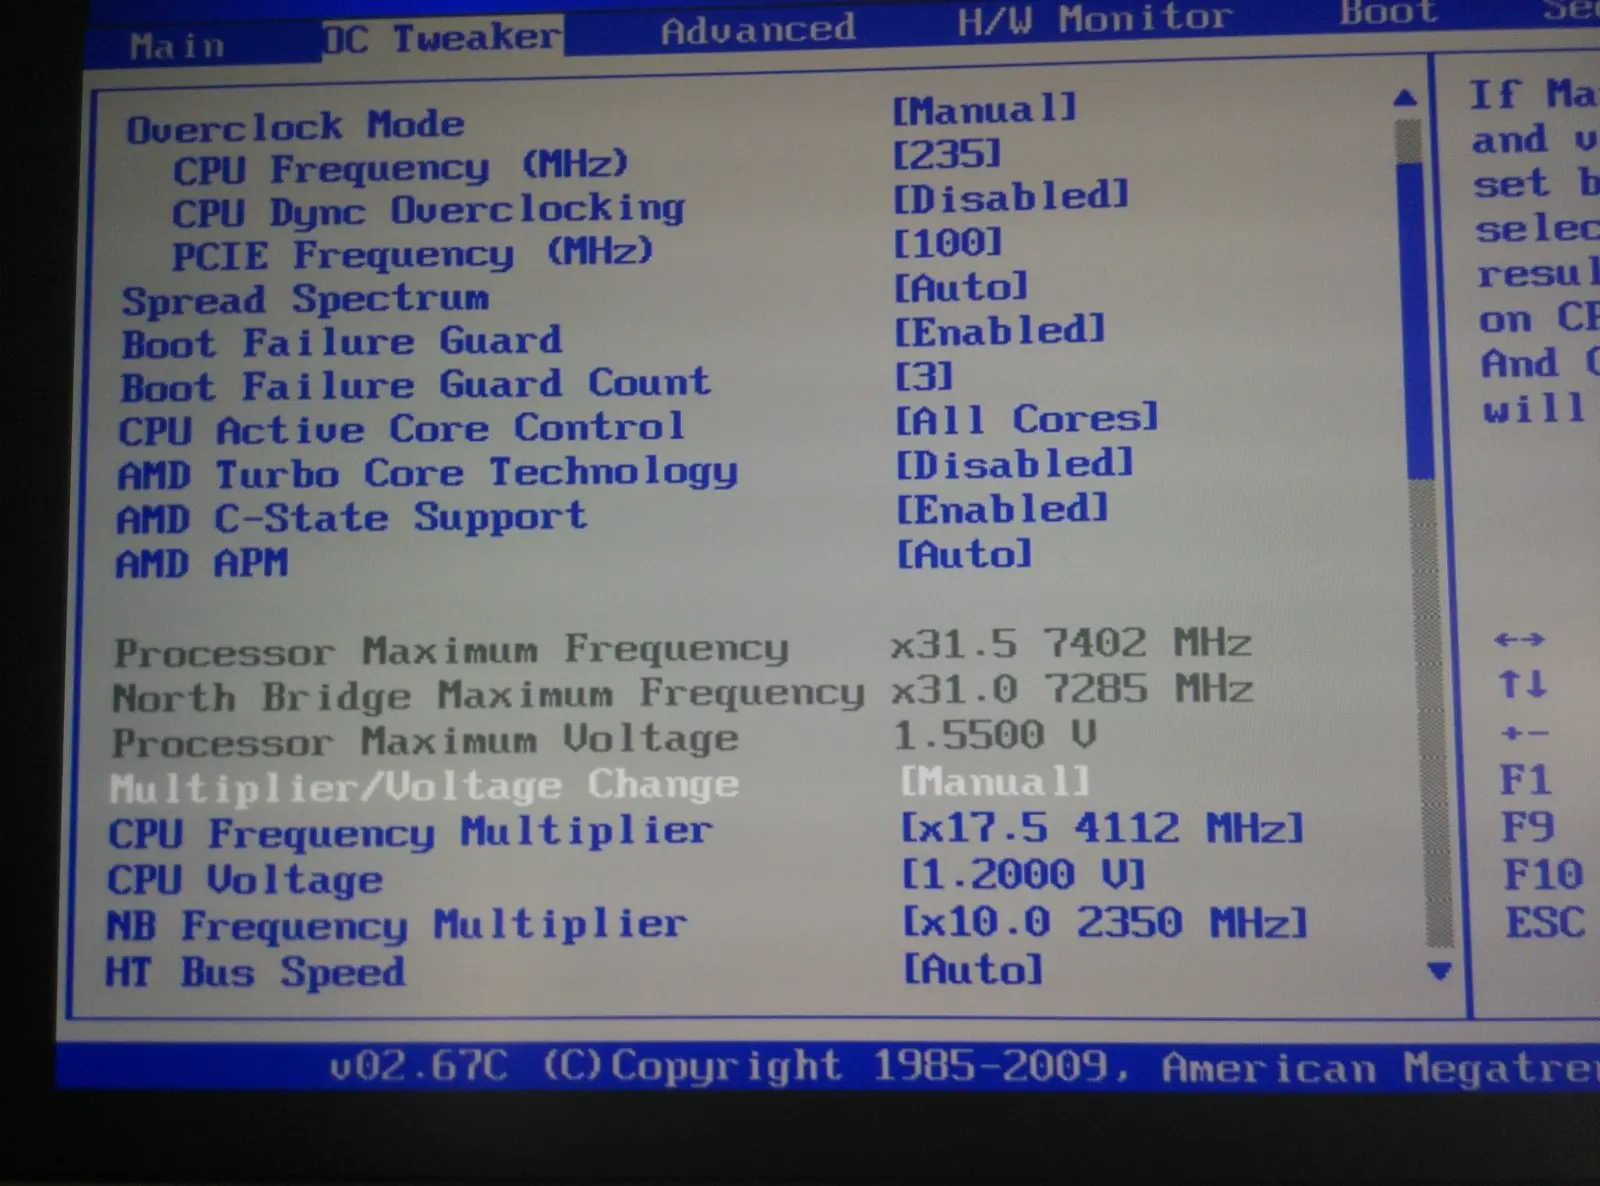
Task: Click the blue scrollbar thumb
Action: point(1417,320)
